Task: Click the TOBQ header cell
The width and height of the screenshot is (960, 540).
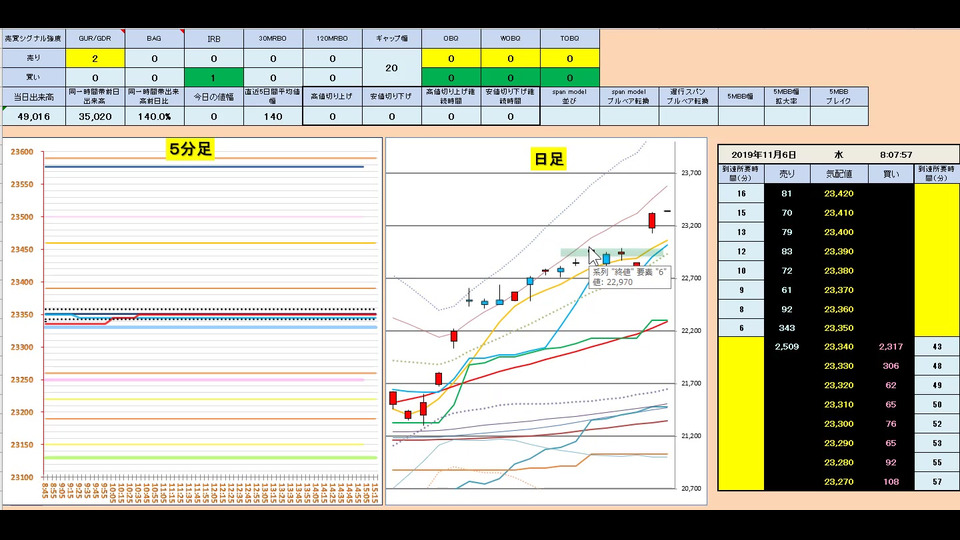Action: pyautogui.click(x=570, y=39)
